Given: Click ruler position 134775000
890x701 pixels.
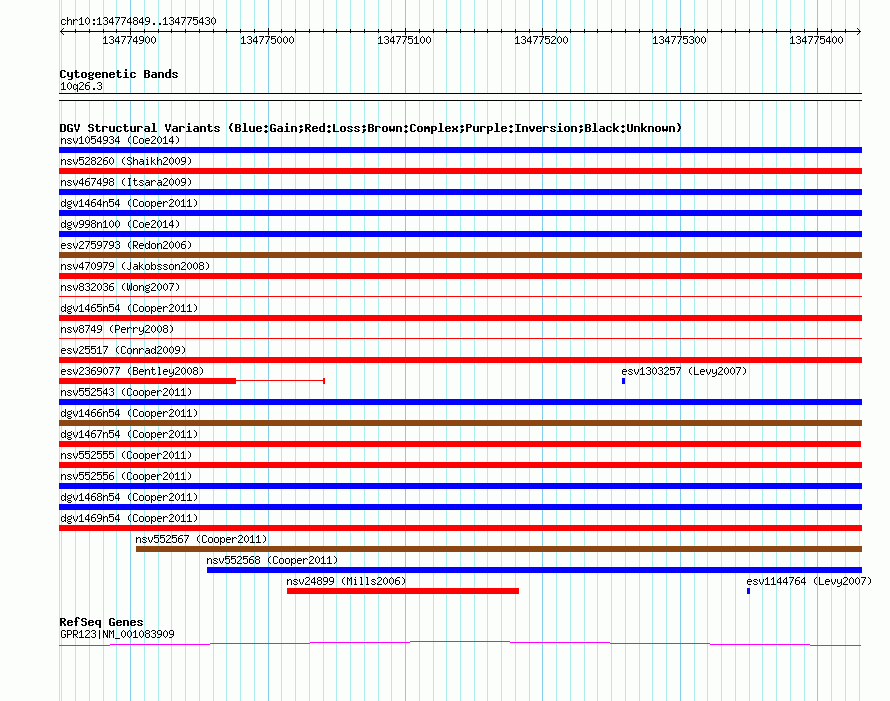Looking at the screenshot, I should pos(267,40).
